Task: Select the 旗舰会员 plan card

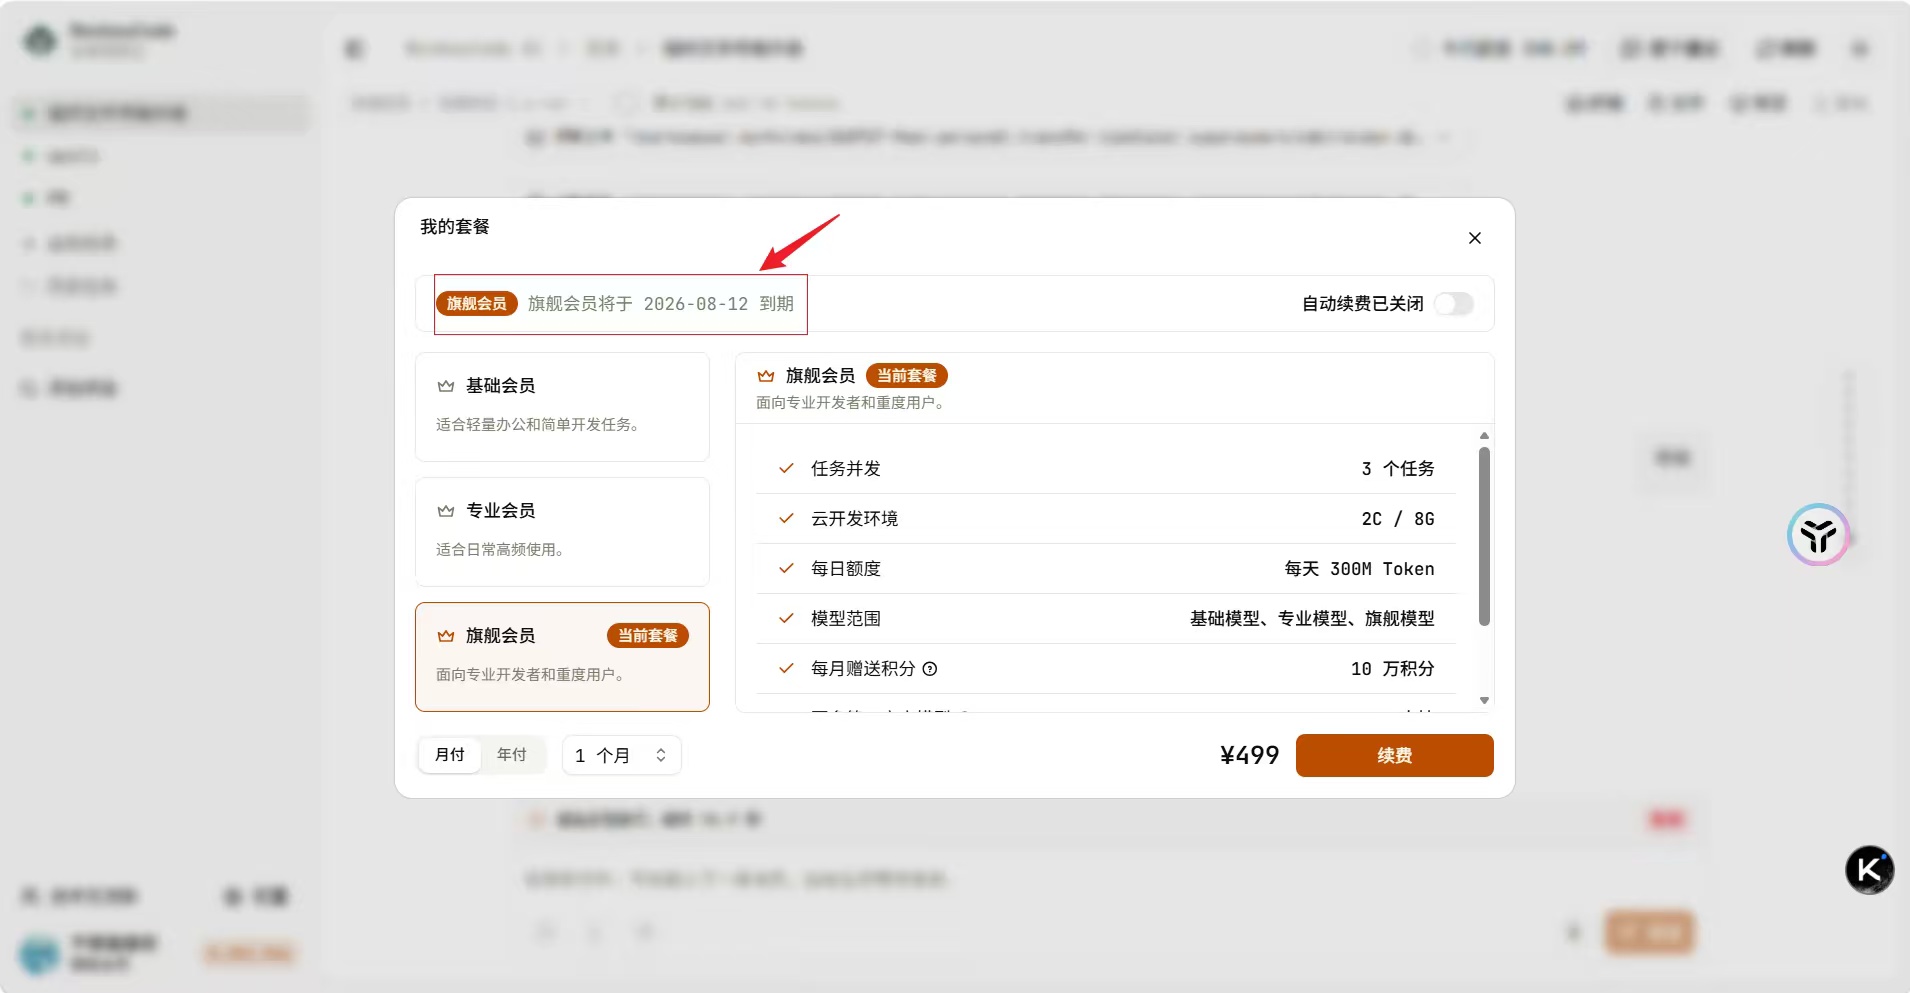Action: coord(562,656)
